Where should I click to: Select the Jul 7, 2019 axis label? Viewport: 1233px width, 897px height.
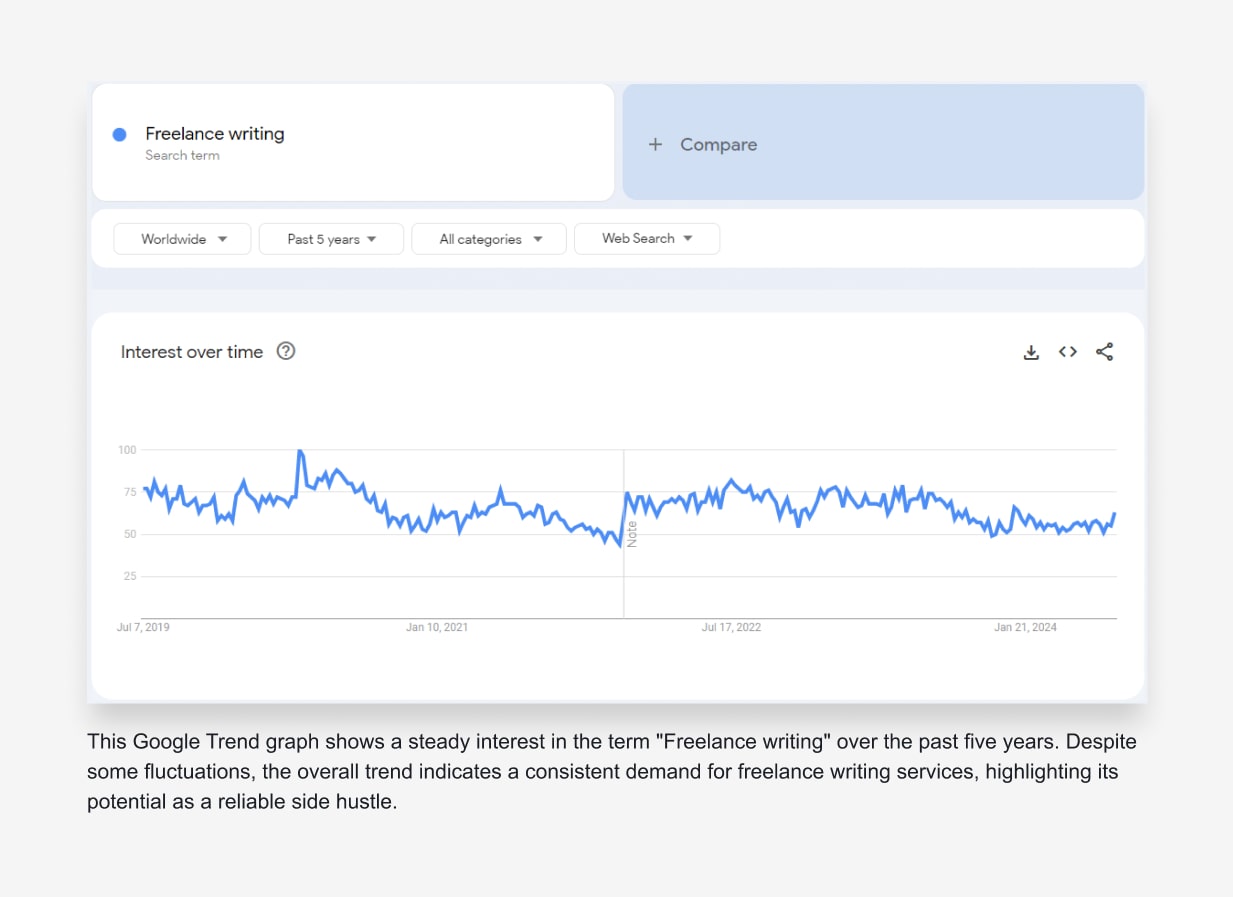coord(143,627)
